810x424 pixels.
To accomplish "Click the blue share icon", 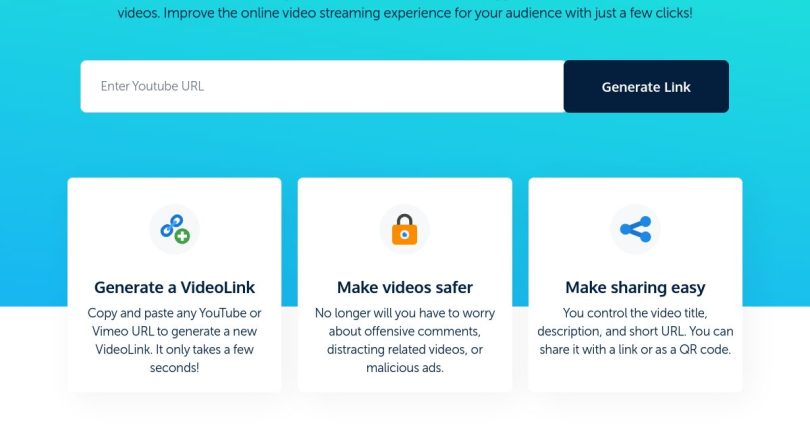I will click(x=635, y=230).
